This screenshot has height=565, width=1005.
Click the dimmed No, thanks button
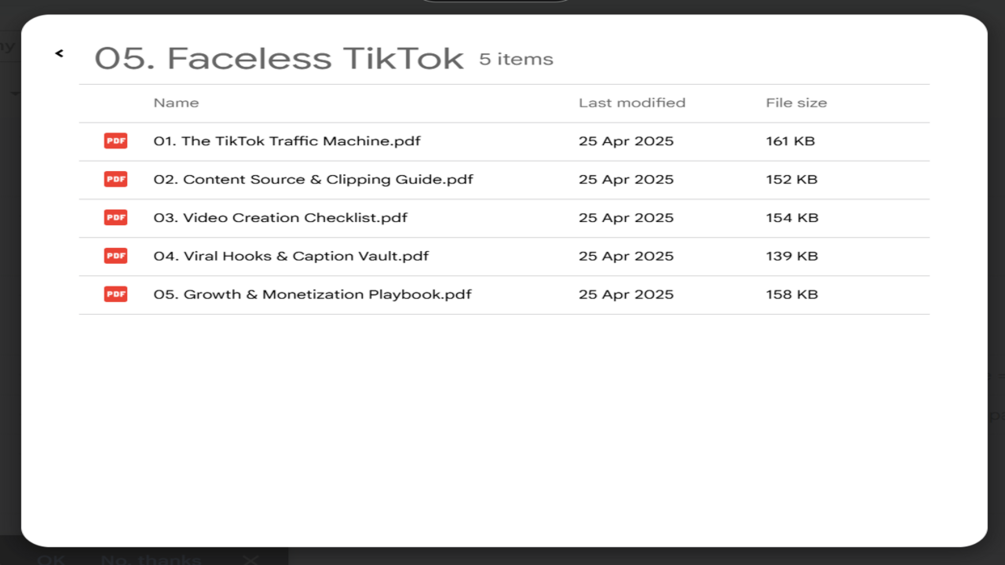click(151, 559)
